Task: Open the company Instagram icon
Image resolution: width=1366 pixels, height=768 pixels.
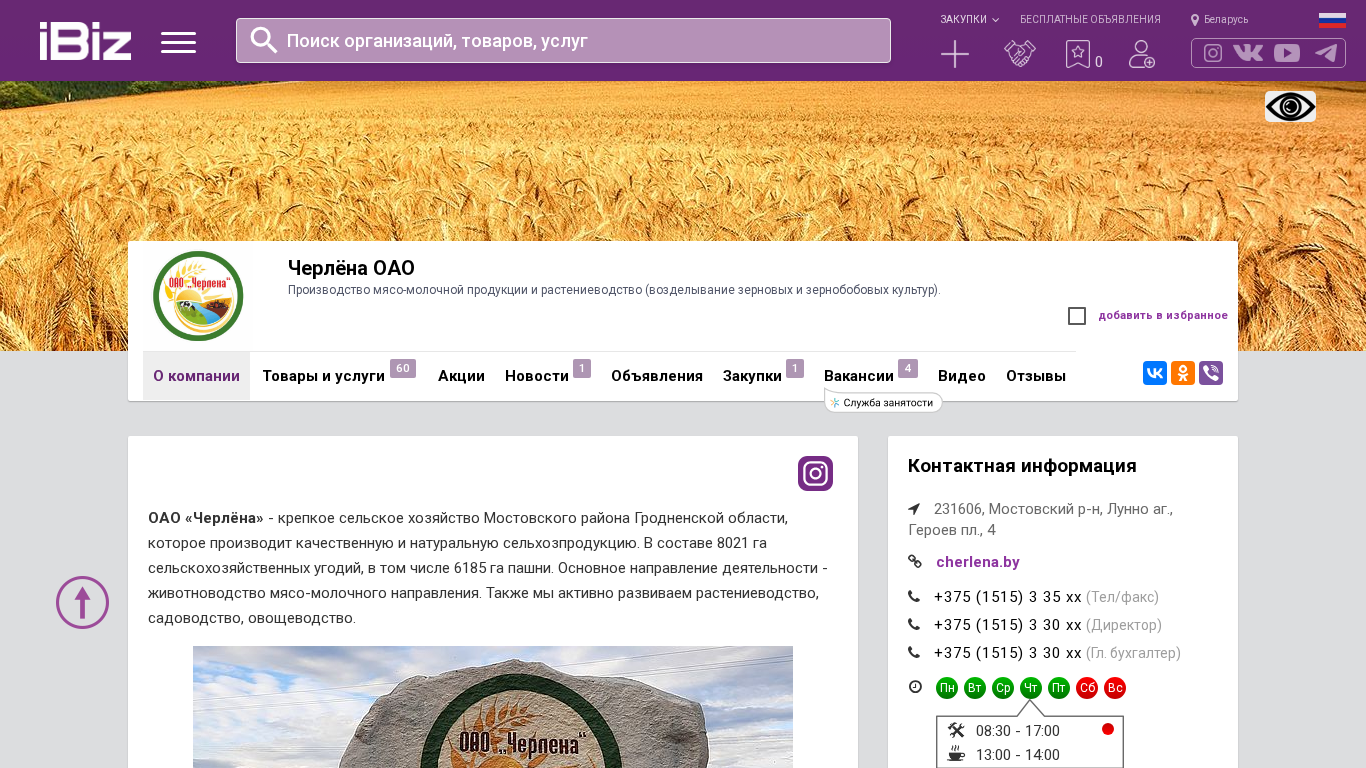Action: [815, 474]
